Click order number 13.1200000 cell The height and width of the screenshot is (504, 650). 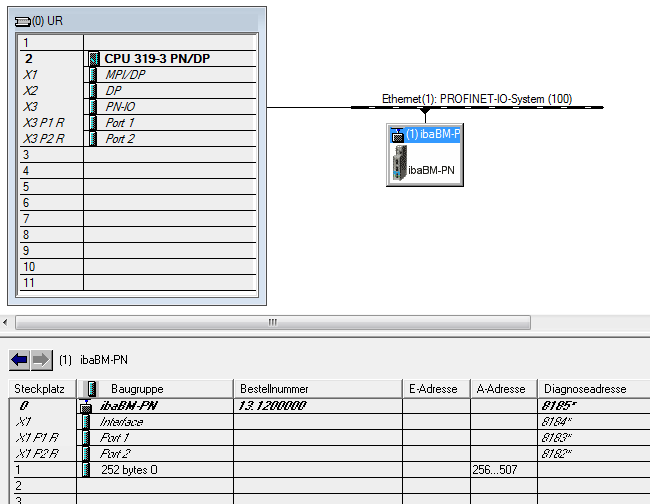click(x=318, y=406)
